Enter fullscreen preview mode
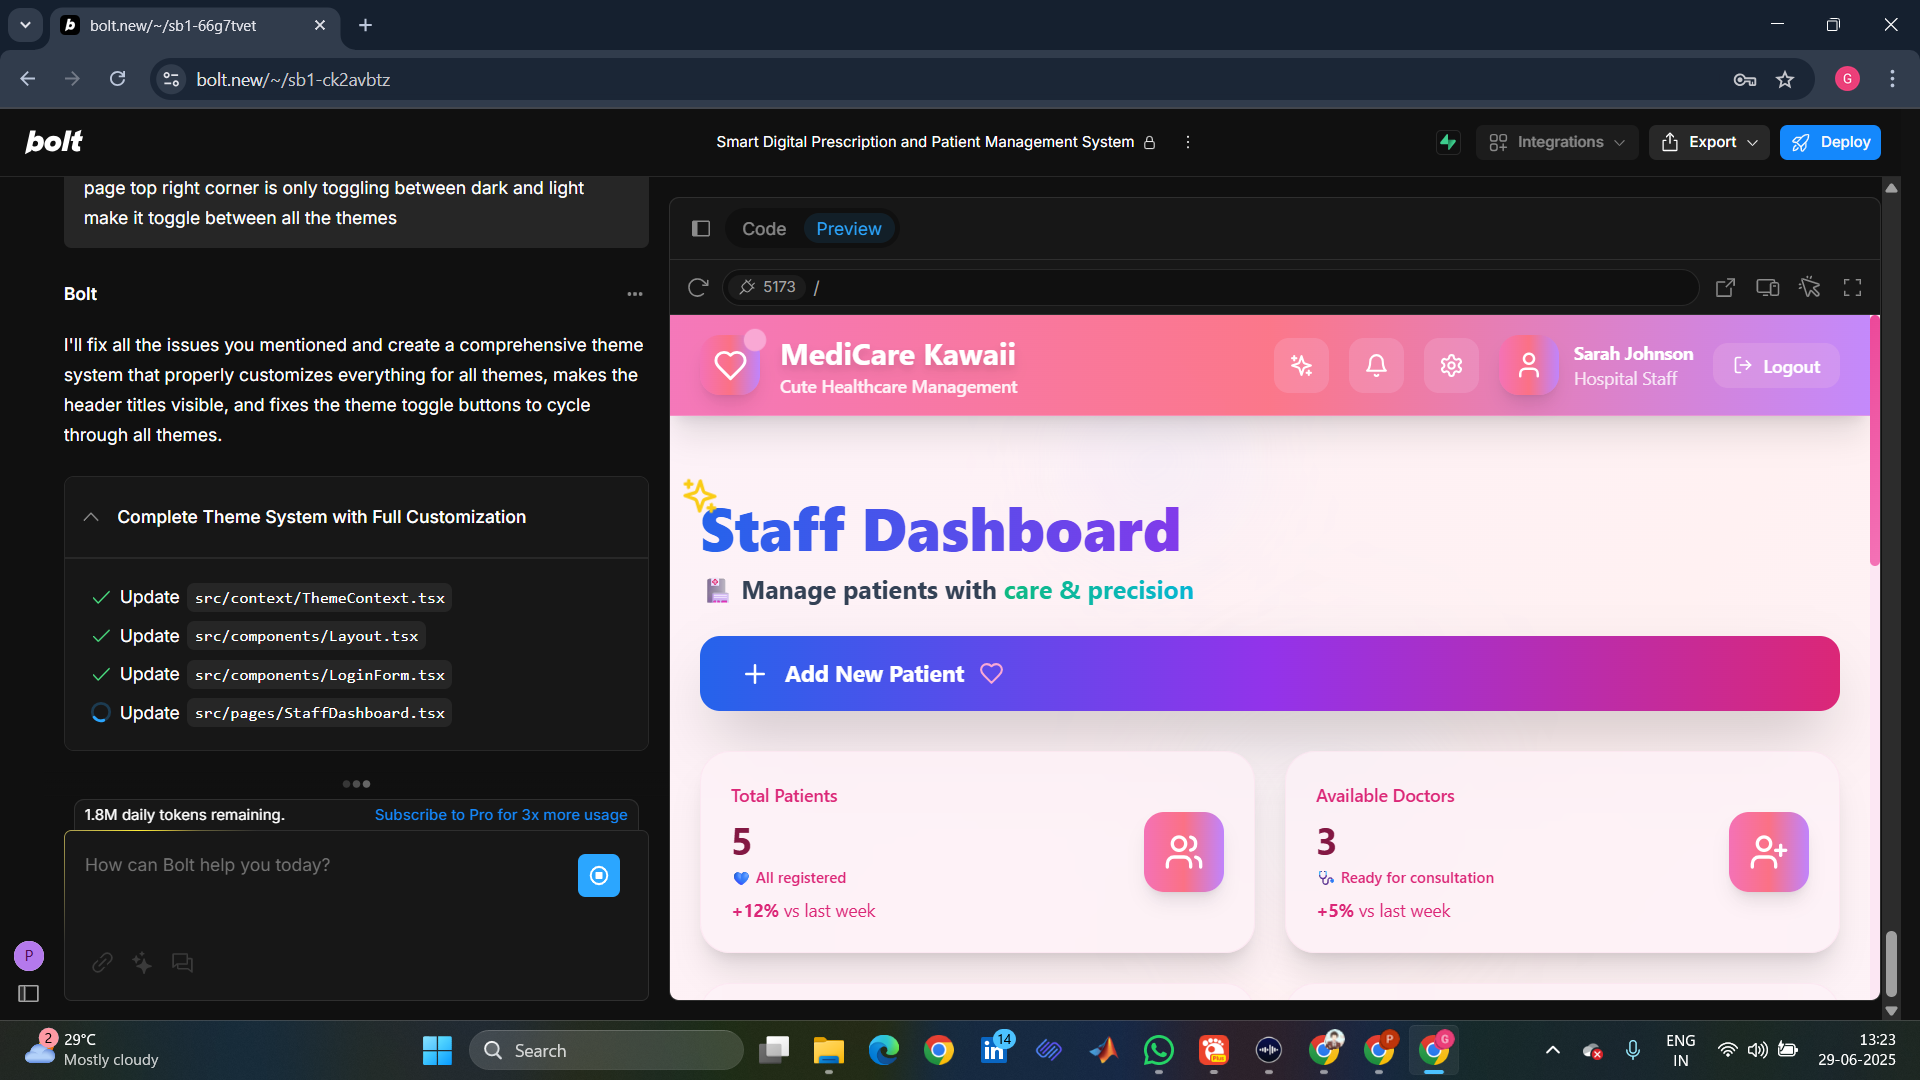The width and height of the screenshot is (1920, 1080). point(1852,288)
